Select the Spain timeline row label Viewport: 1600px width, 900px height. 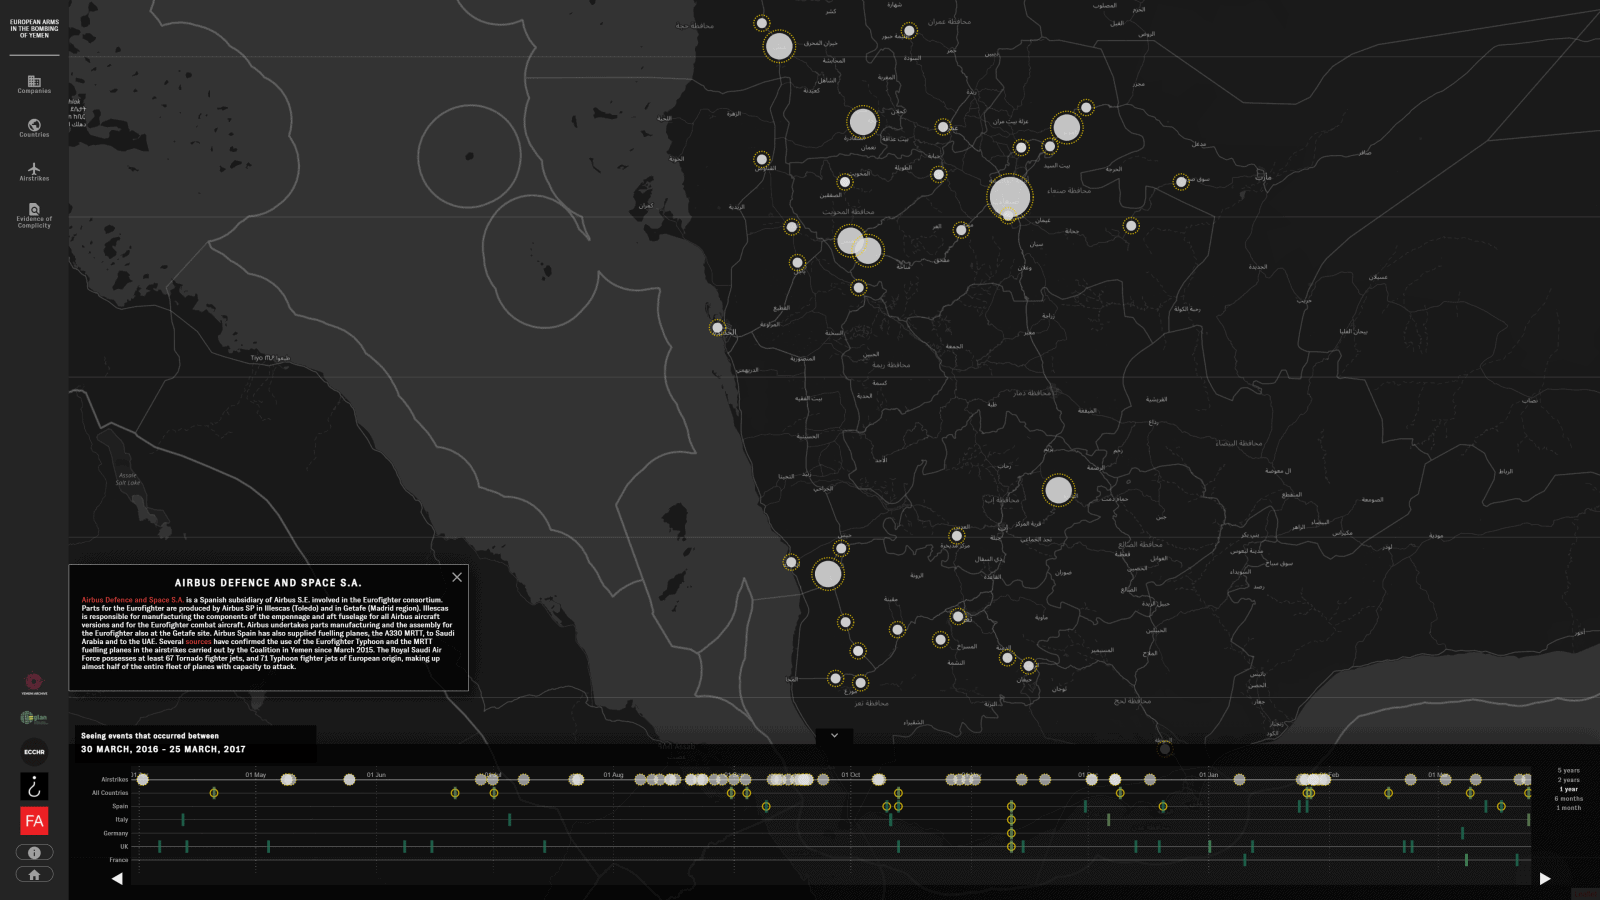click(x=120, y=806)
